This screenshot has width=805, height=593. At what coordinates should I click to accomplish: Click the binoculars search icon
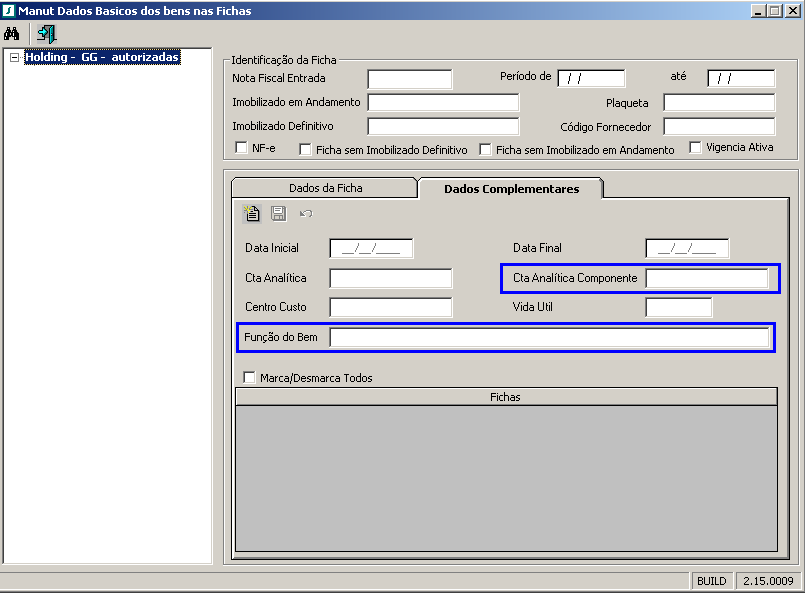(13, 33)
